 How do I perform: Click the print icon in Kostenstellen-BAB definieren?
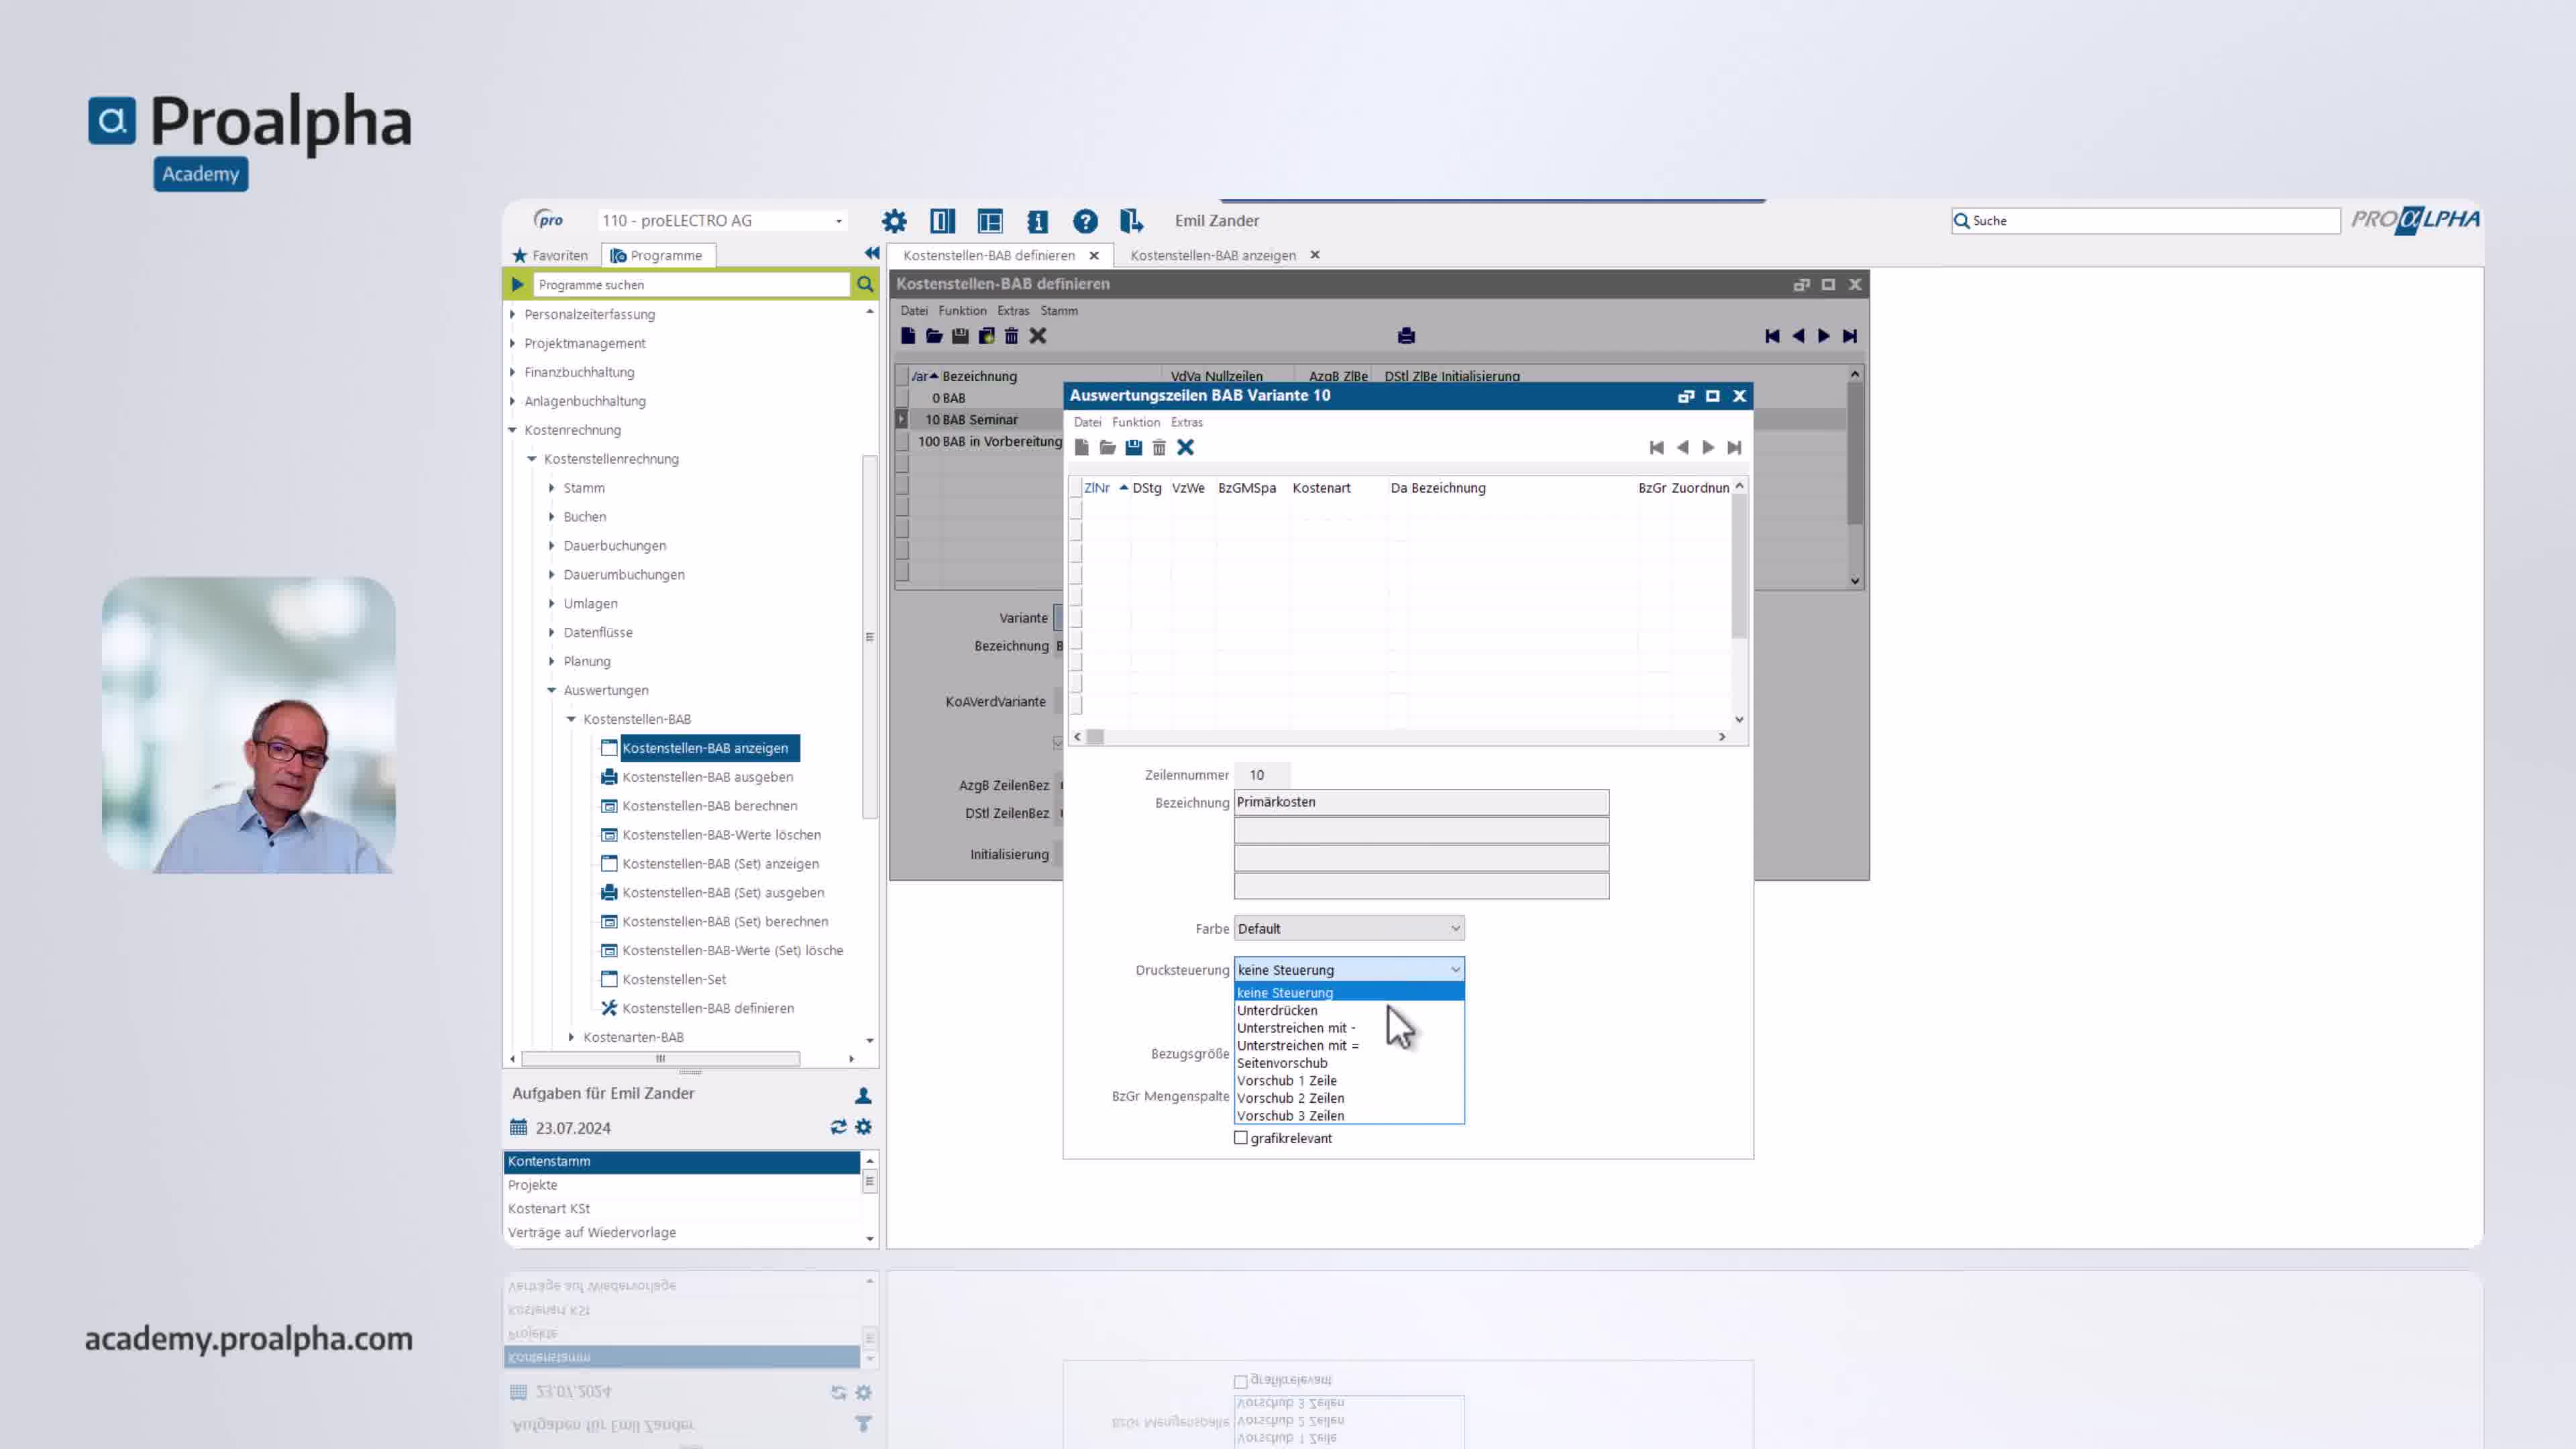pyautogui.click(x=1406, y=336)
